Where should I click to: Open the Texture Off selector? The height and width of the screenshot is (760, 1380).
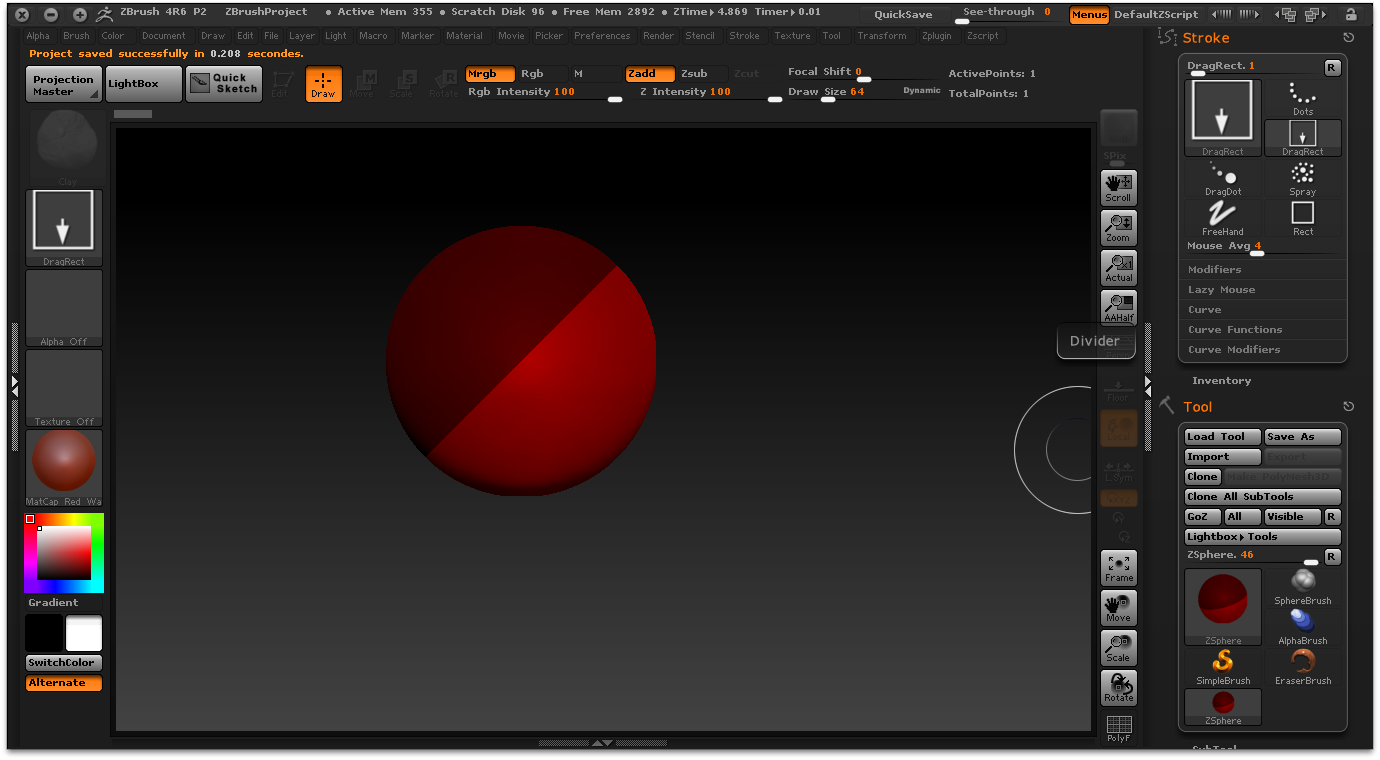tap(64, 388)
